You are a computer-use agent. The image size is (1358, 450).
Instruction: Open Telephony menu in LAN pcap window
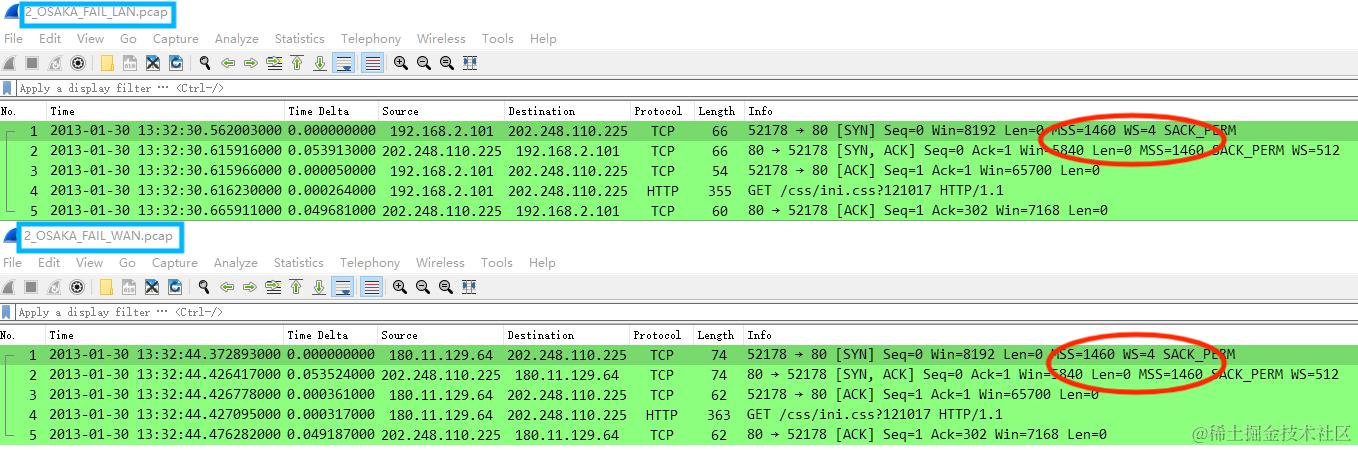click(x=371, y=39)
